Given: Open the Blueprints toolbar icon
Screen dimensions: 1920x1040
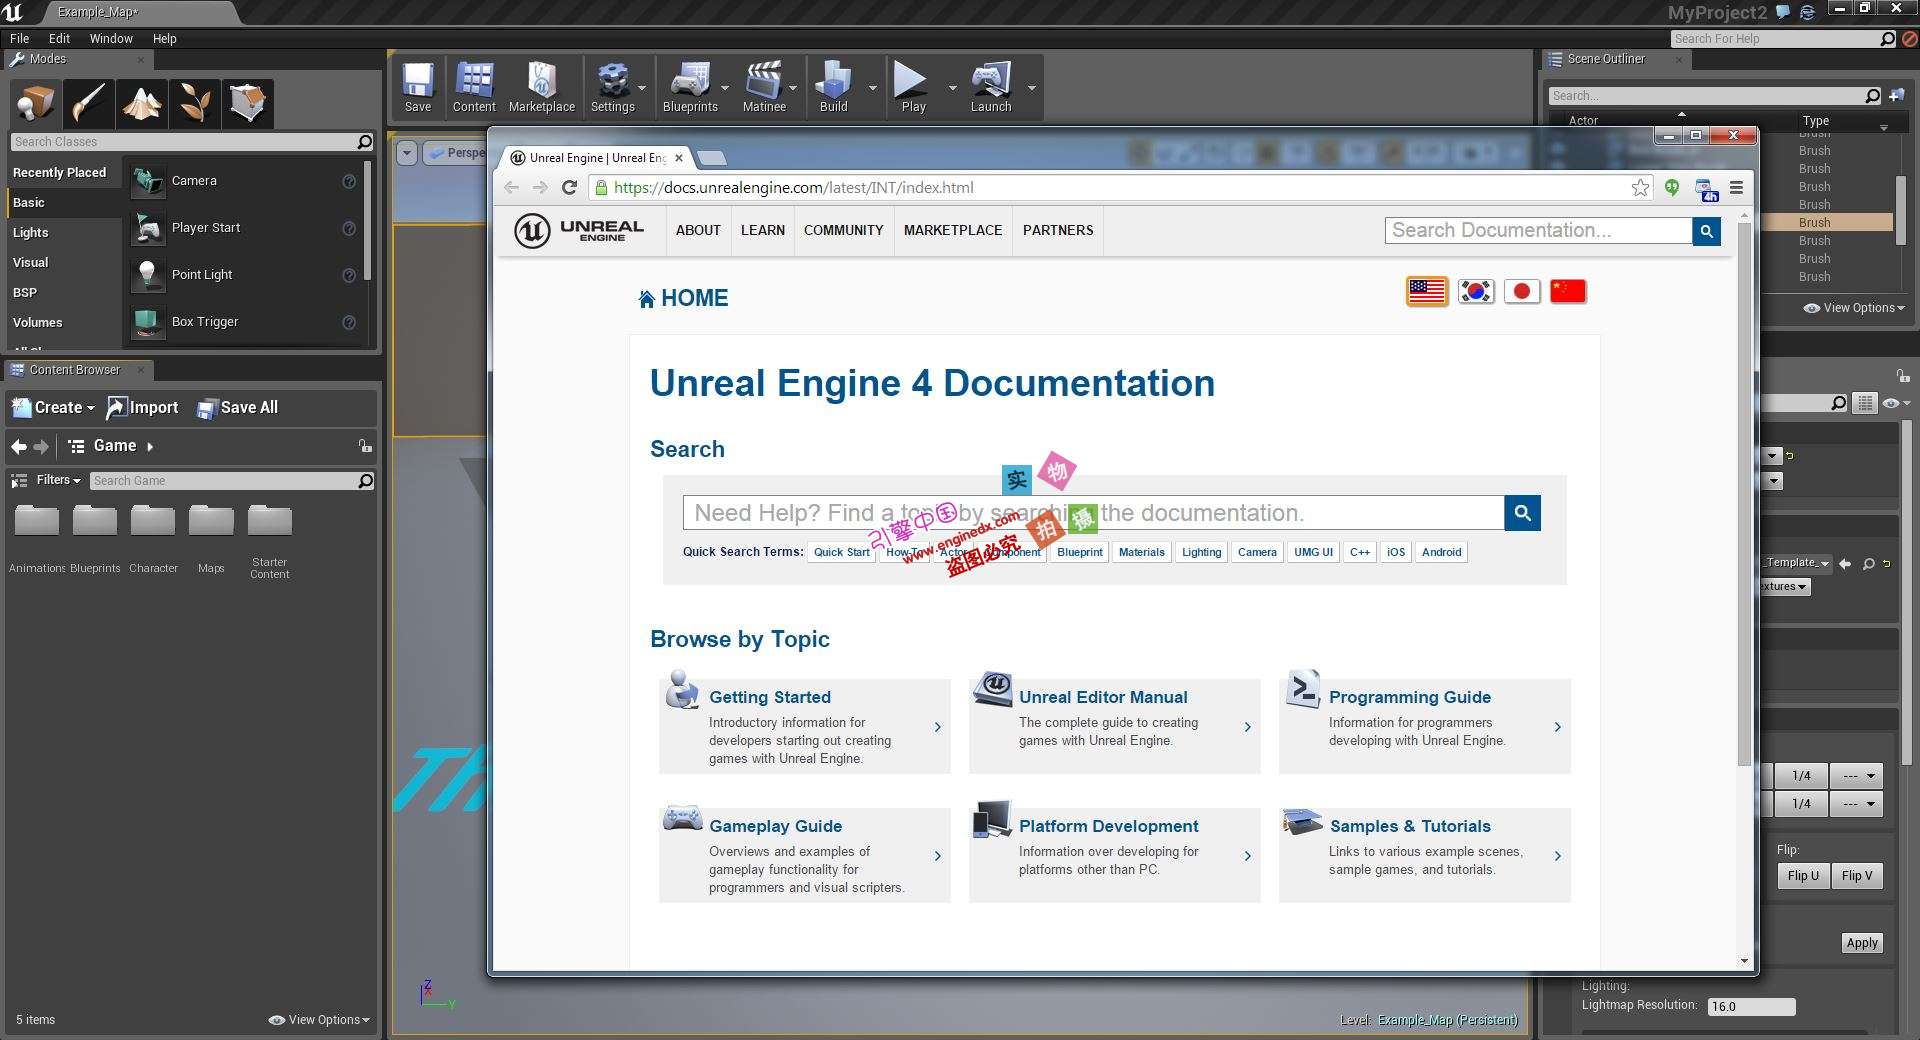Looking at the screenshot, I should (690, 87).
